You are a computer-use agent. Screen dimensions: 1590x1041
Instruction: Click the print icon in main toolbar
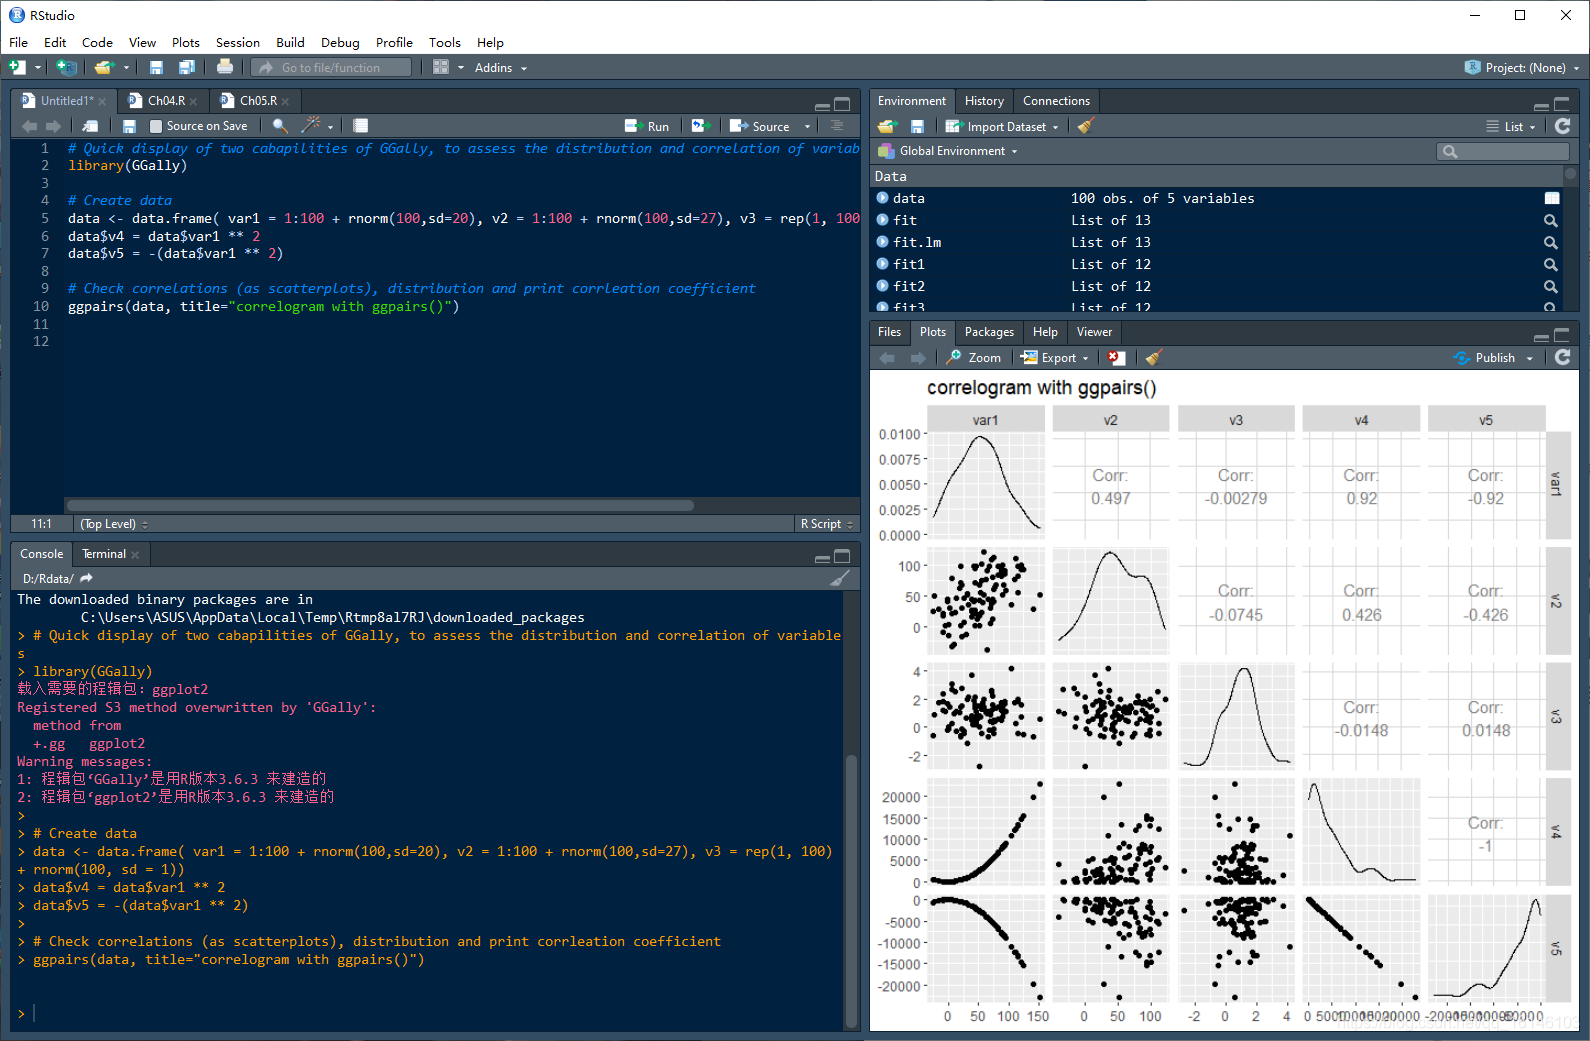[x=225, y=67]
